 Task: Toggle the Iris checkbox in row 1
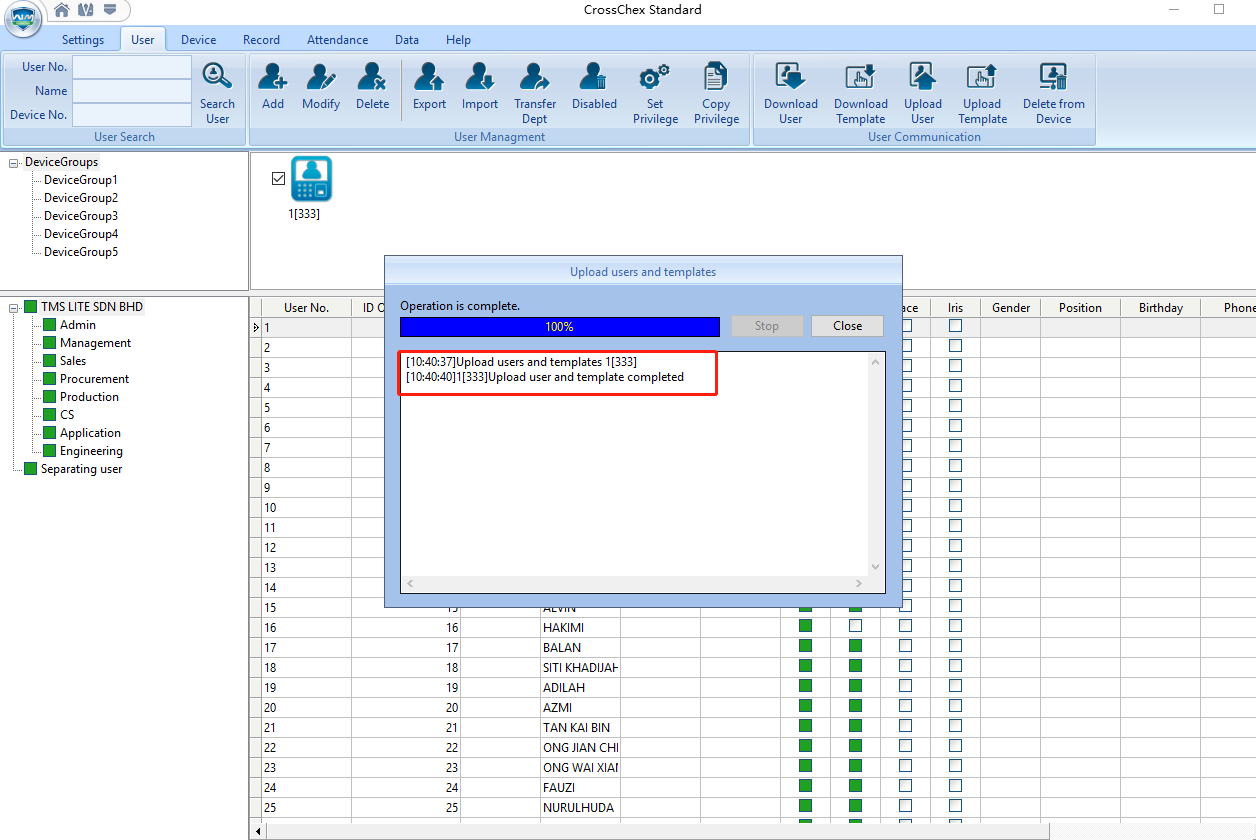click(955, 326)
